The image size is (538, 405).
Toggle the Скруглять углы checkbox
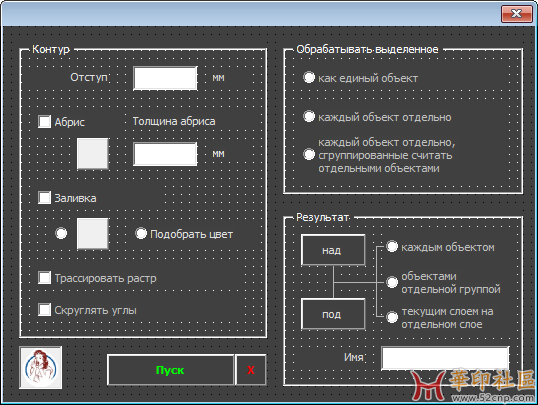click(x=45, y=310)
